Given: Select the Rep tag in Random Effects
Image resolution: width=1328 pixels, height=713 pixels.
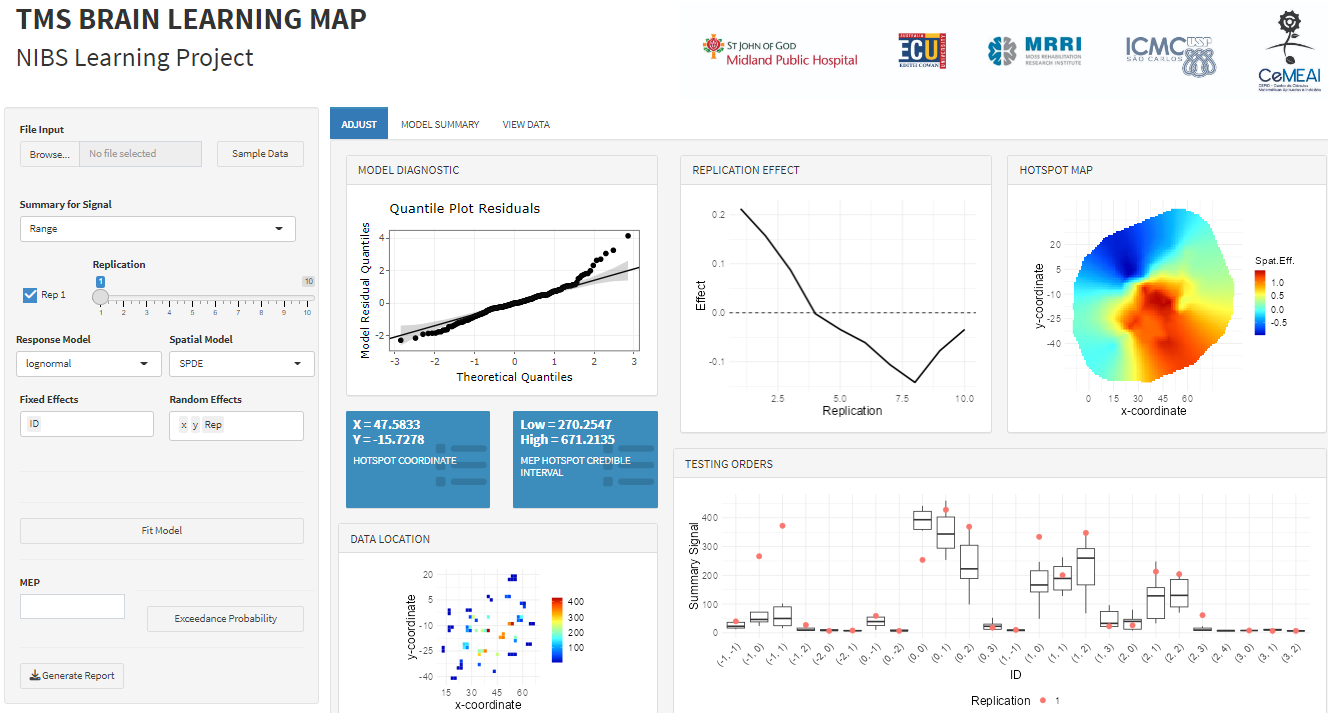Looking at the screenshot, I should point(213,425).
